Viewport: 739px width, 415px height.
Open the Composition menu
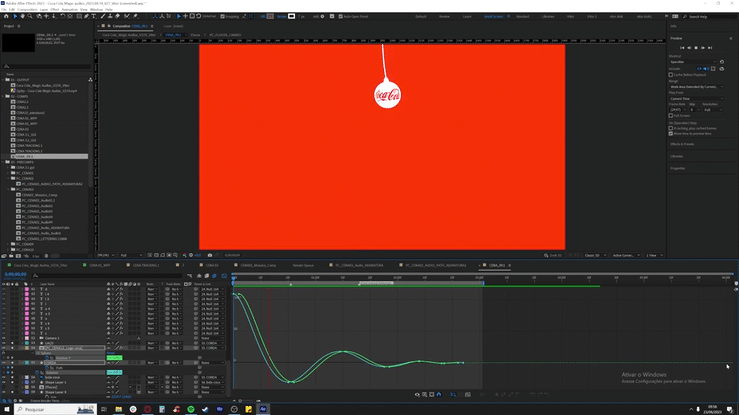(27, 9)
